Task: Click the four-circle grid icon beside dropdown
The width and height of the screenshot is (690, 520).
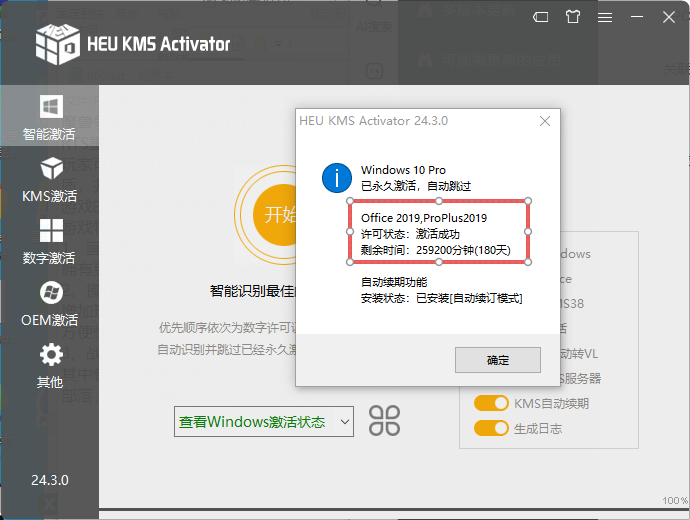Action: [x=384, y=421]
